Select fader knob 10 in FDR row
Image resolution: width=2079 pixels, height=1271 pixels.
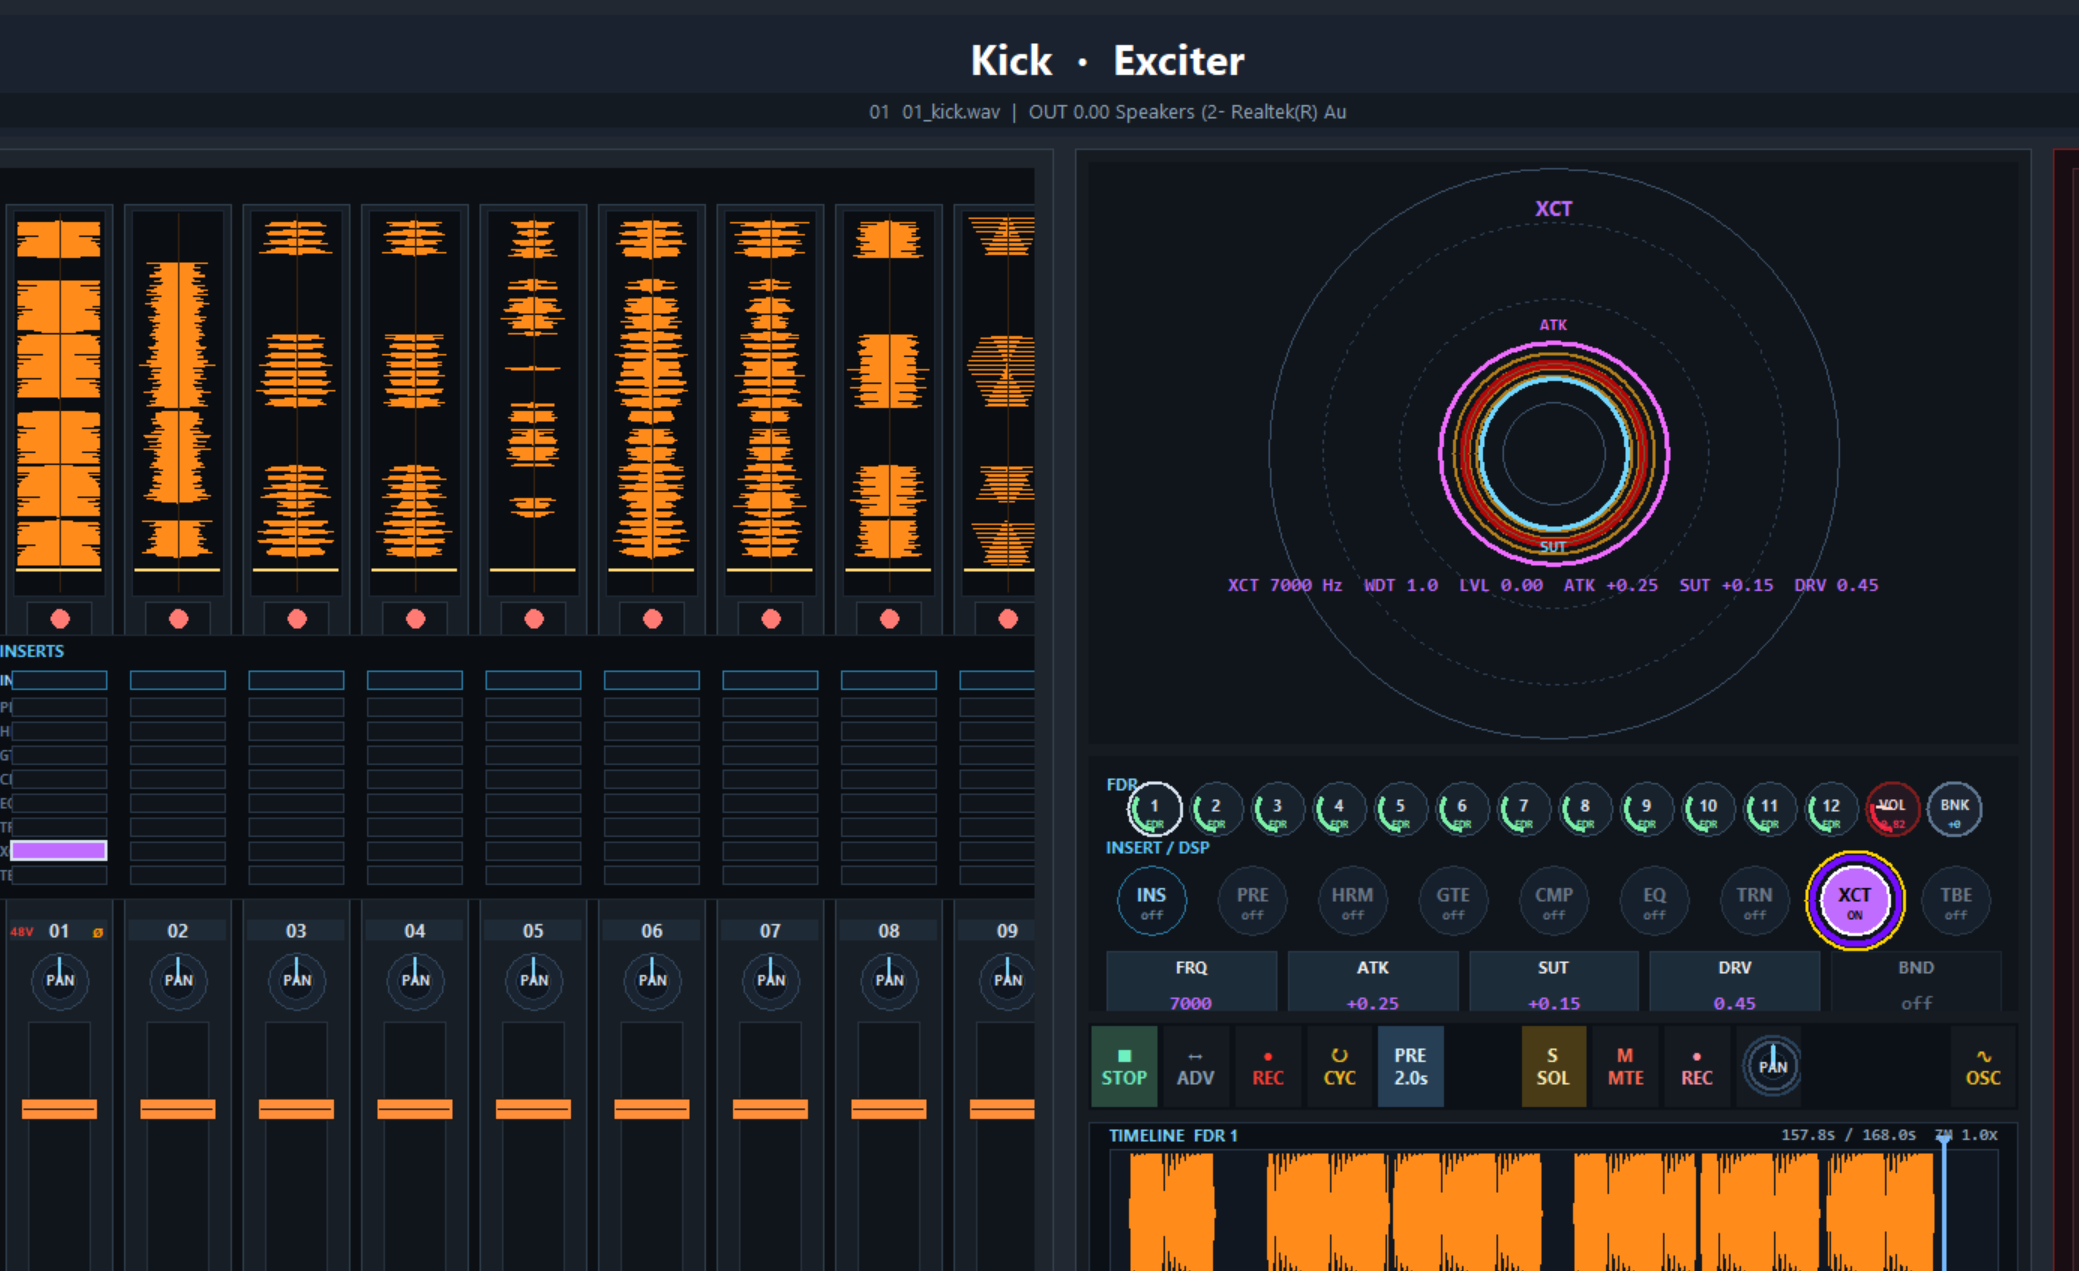coord(1708,809)
